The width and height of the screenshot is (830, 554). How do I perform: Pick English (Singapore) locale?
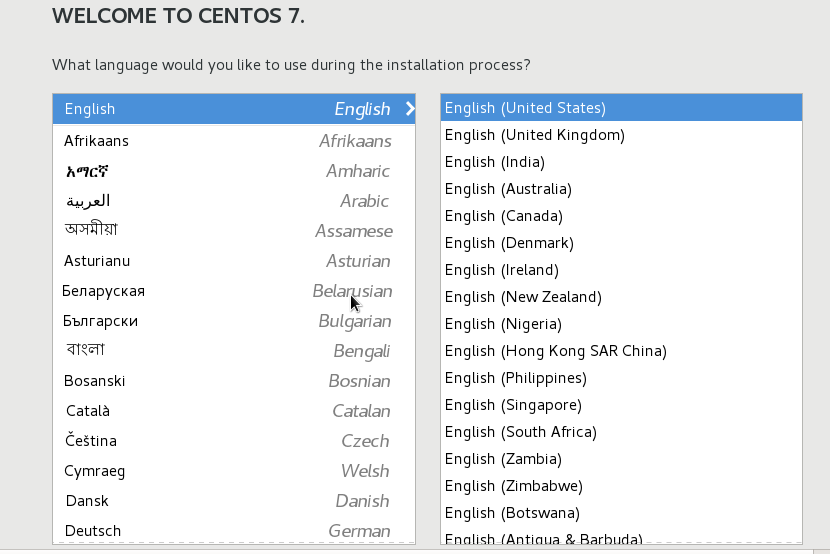[x=621, y=405]
